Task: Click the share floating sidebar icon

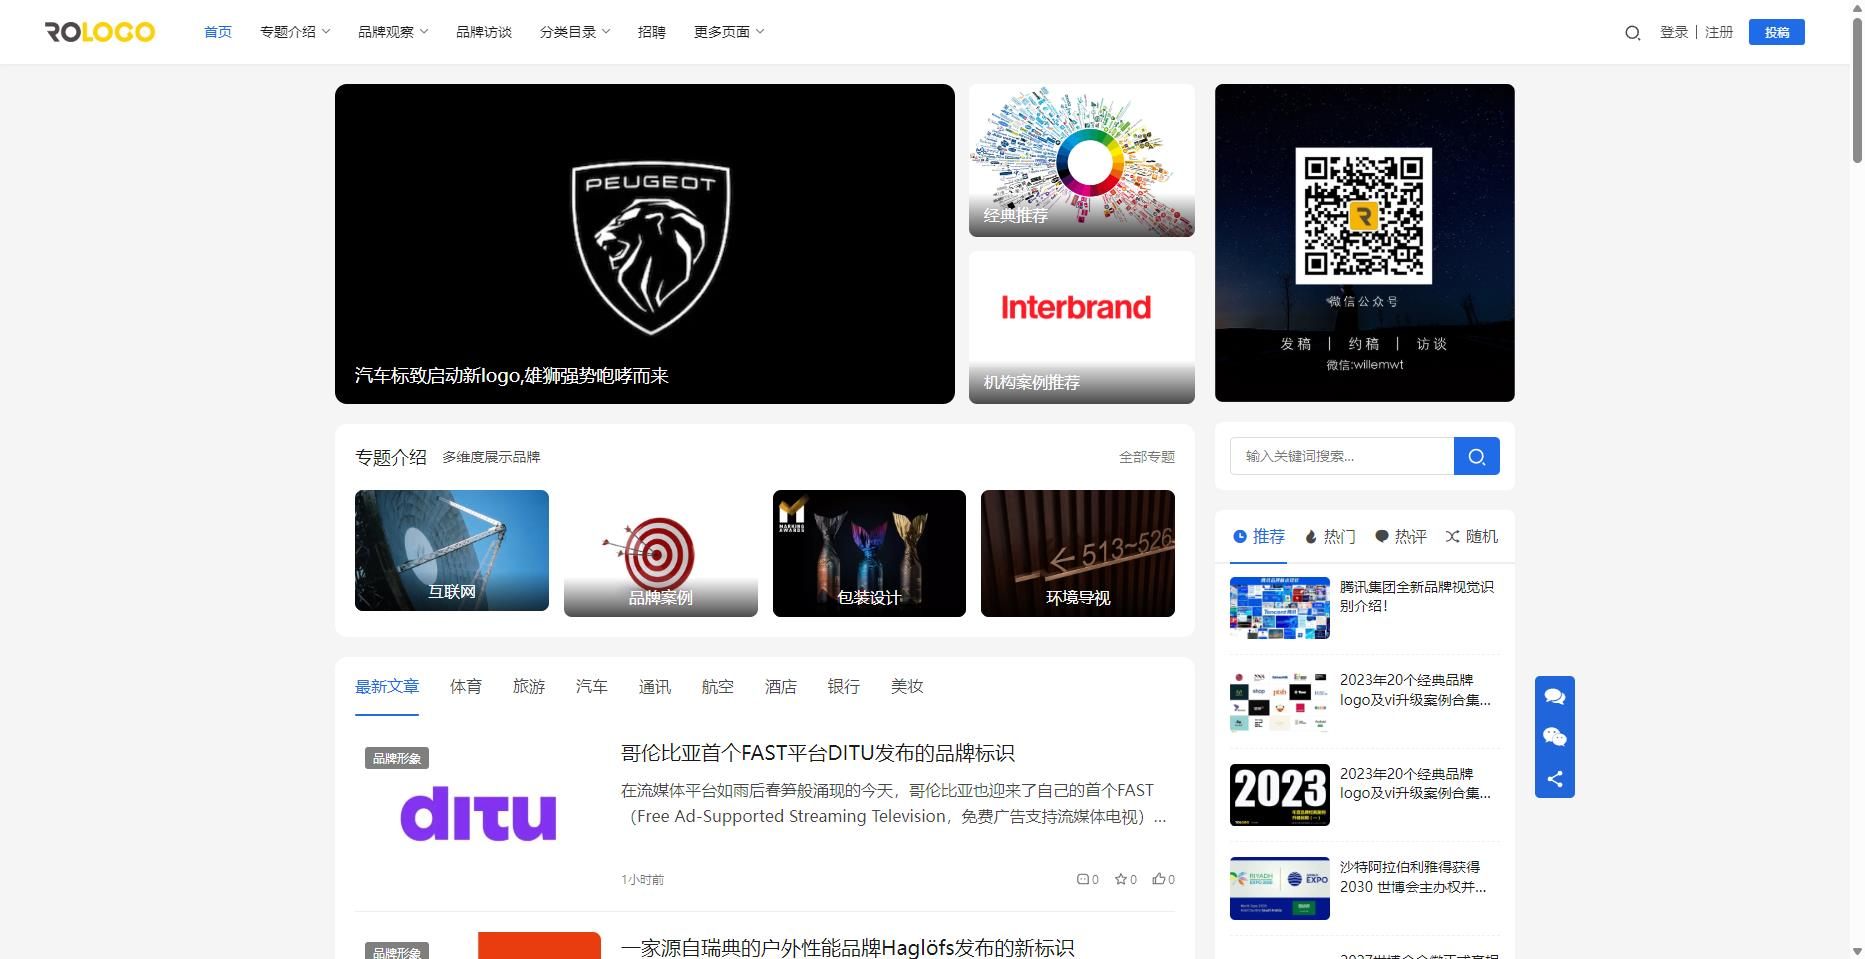Action: [x=1555, y=779]
